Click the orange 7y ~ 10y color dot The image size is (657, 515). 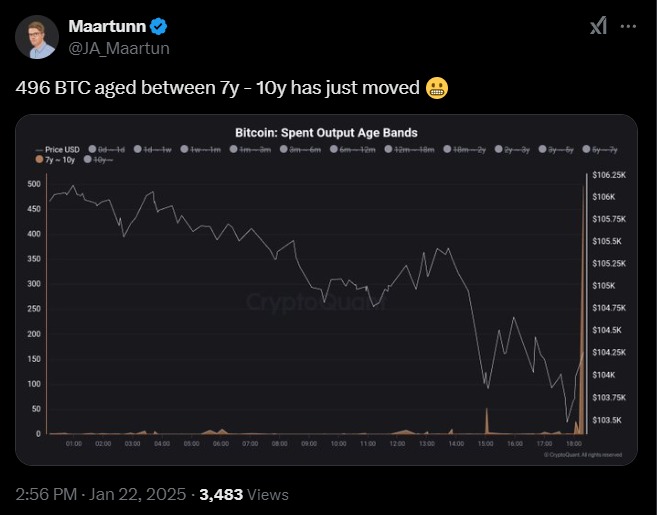[39, 159]
